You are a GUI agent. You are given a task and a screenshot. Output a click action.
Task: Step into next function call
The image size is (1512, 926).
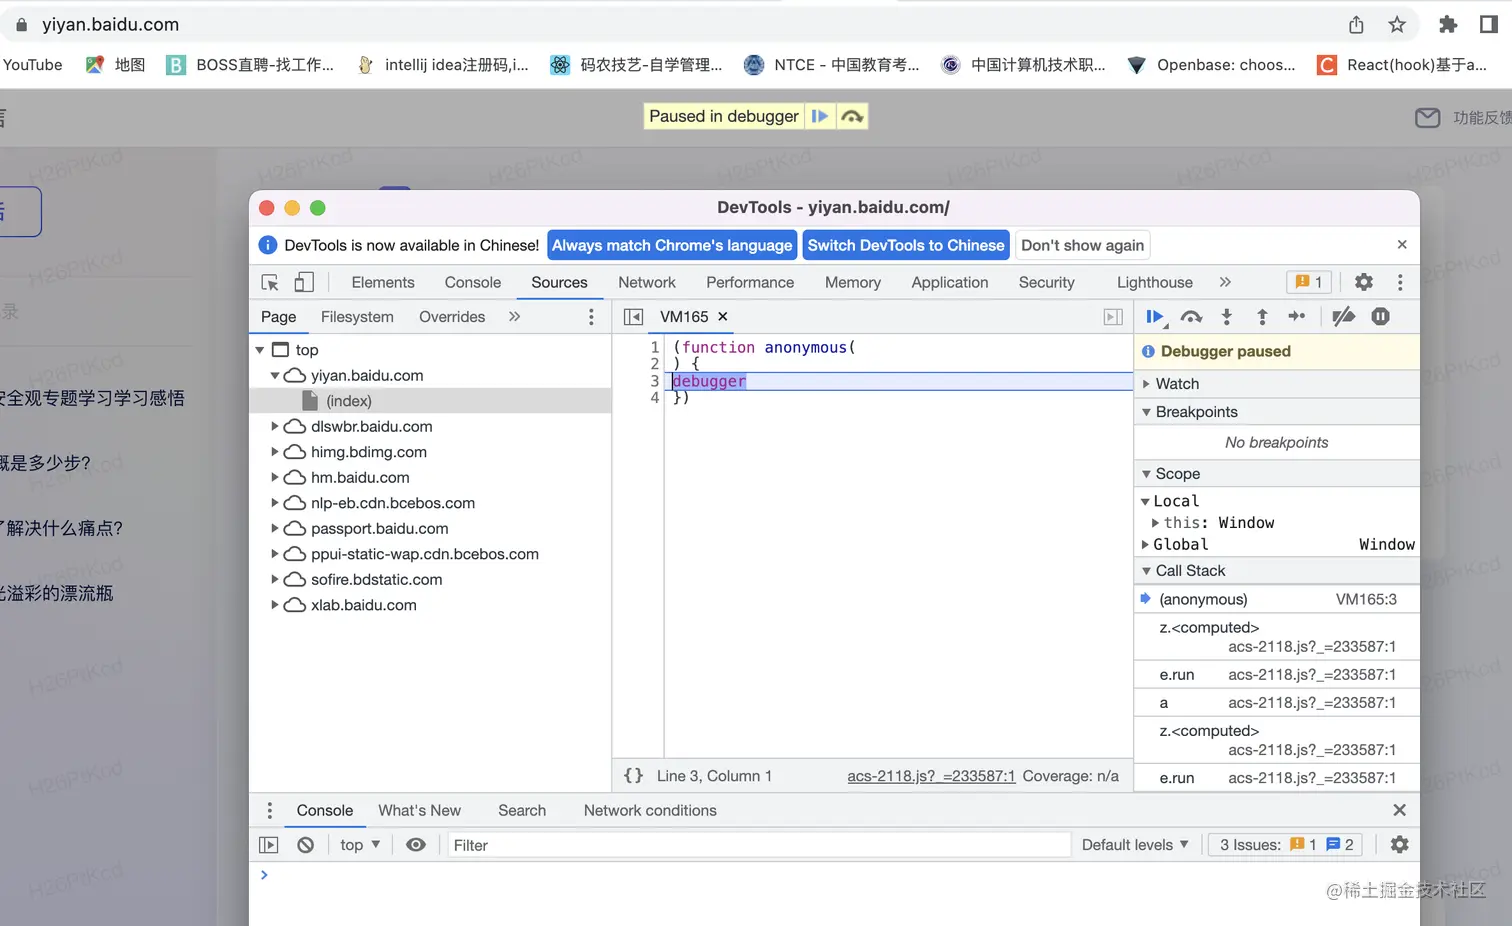pyautogui.click(x=1227, y=317)
